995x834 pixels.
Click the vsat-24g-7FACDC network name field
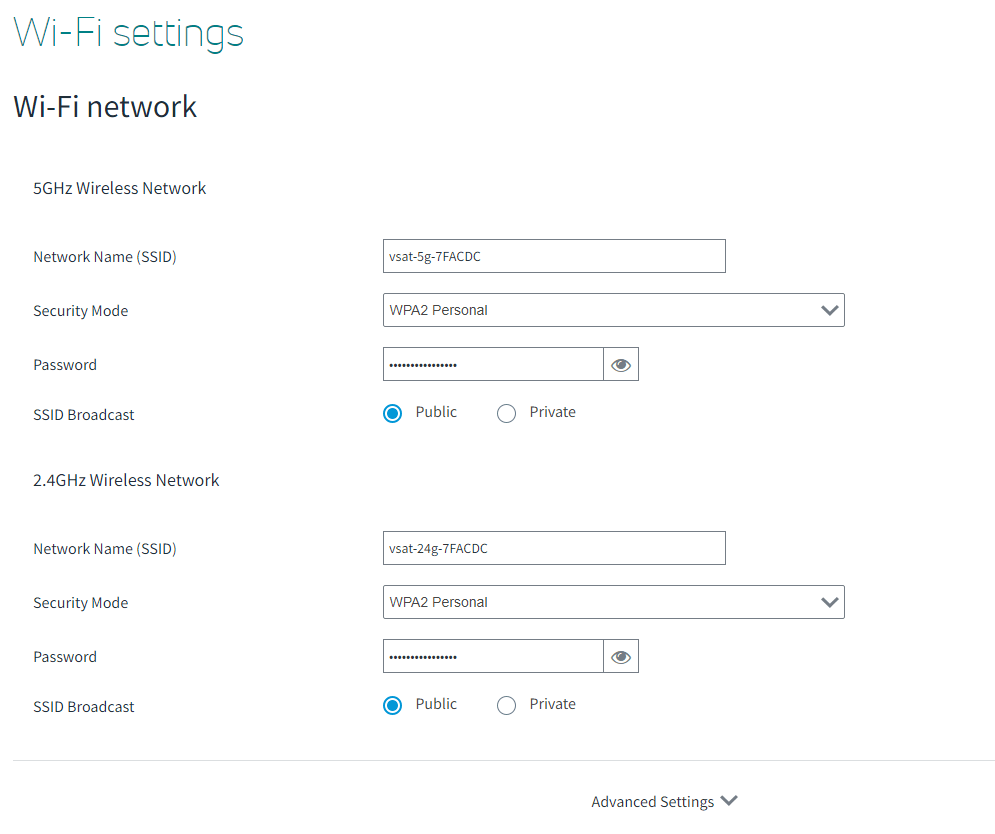(x=554, y=548)
